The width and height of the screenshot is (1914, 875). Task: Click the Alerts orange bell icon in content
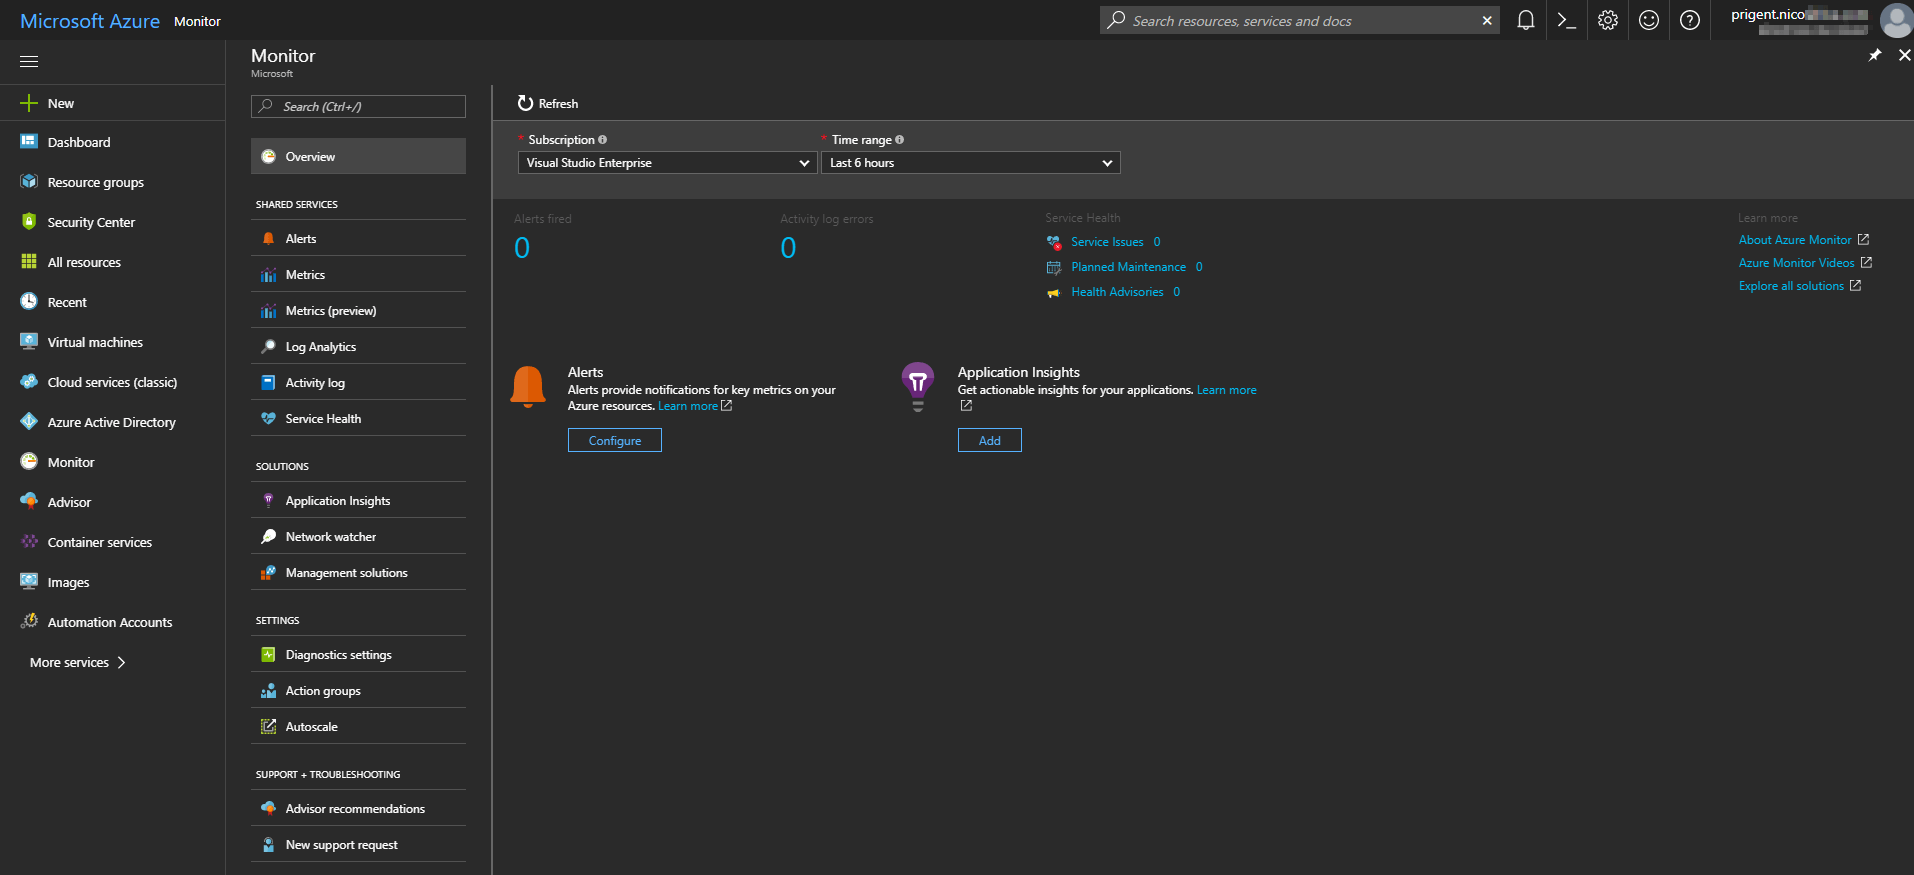tap(528, 387)
